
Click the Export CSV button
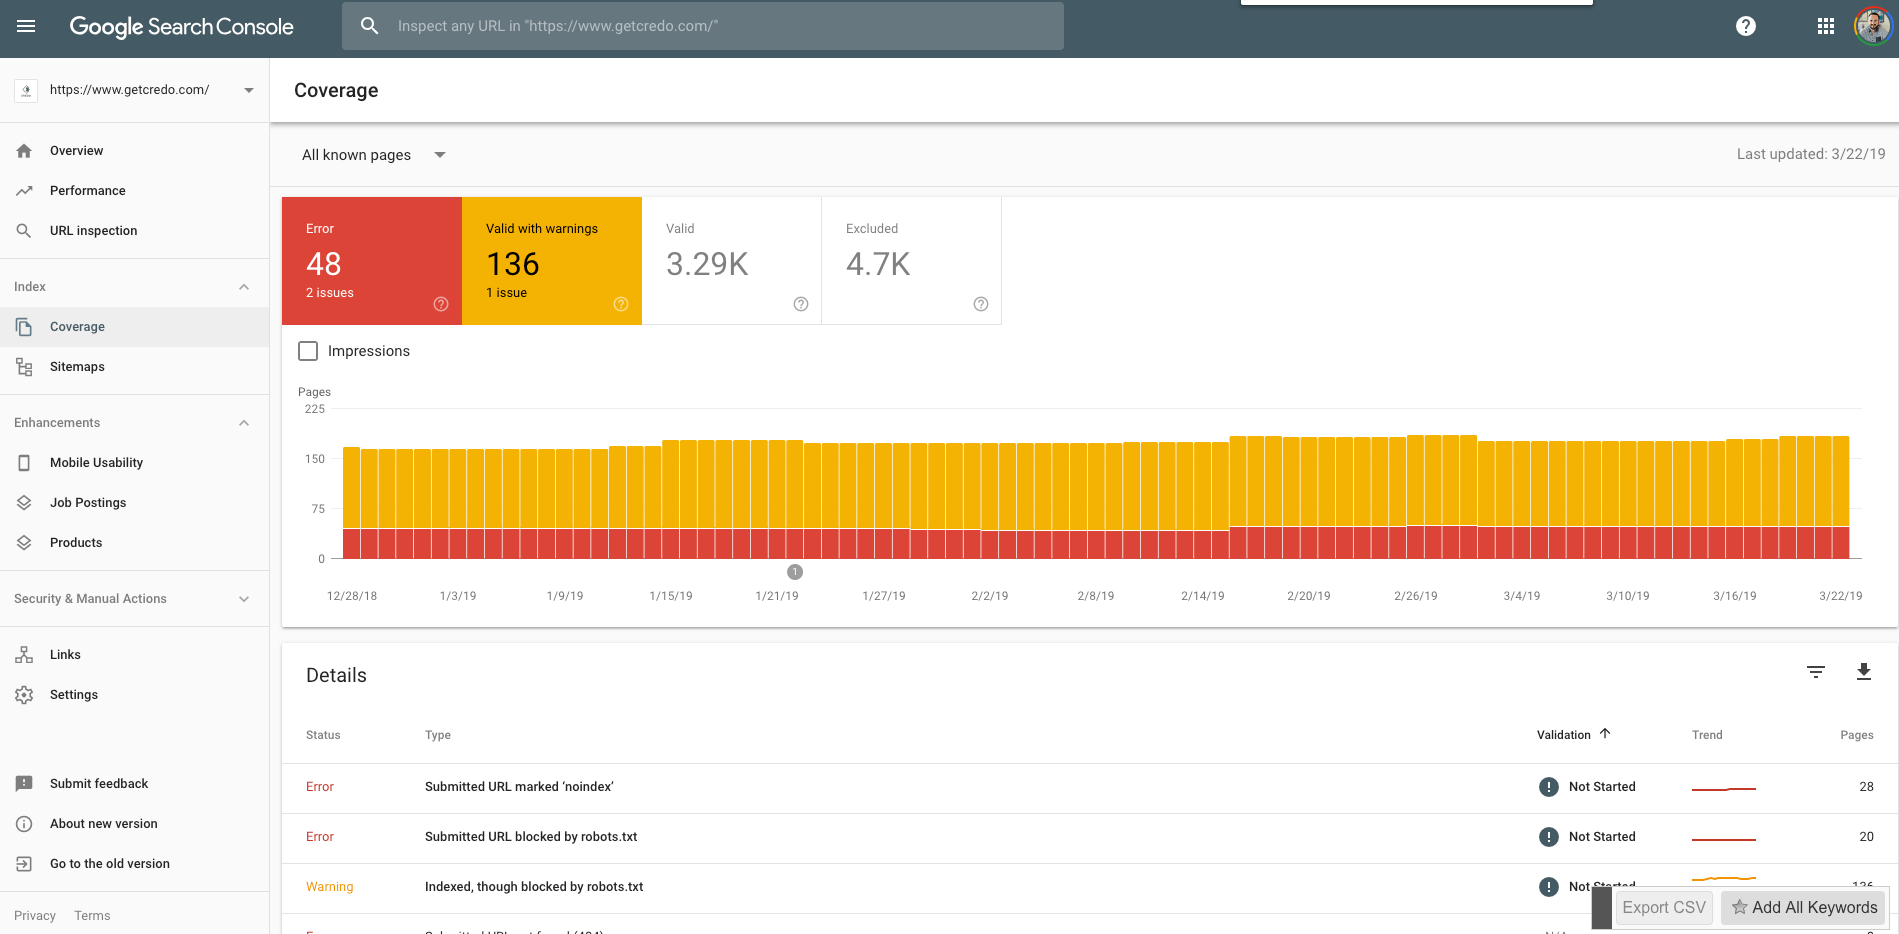pyautogui.click(x=1663, y=907)
